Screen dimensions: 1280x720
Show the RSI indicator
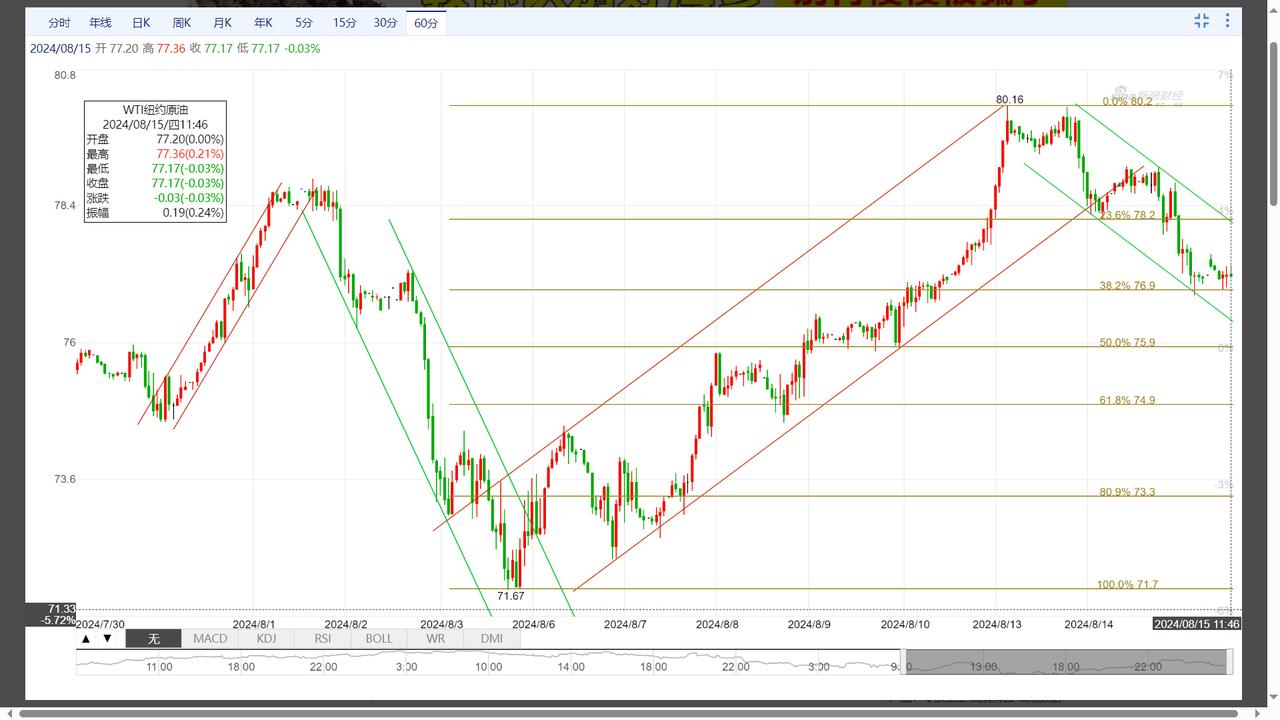(323, 638)
